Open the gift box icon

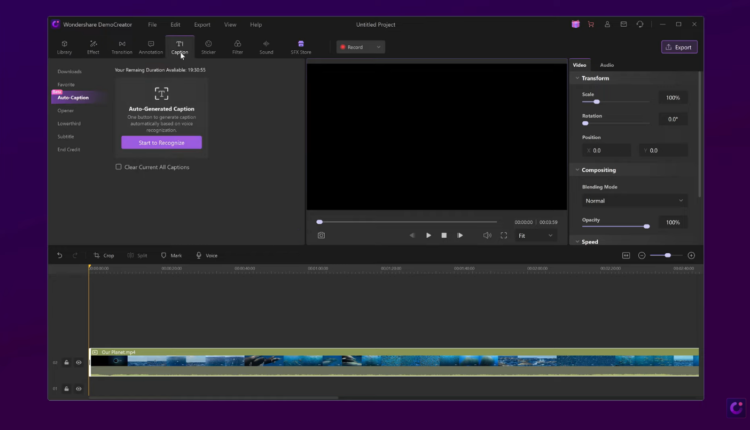[575, 24]
